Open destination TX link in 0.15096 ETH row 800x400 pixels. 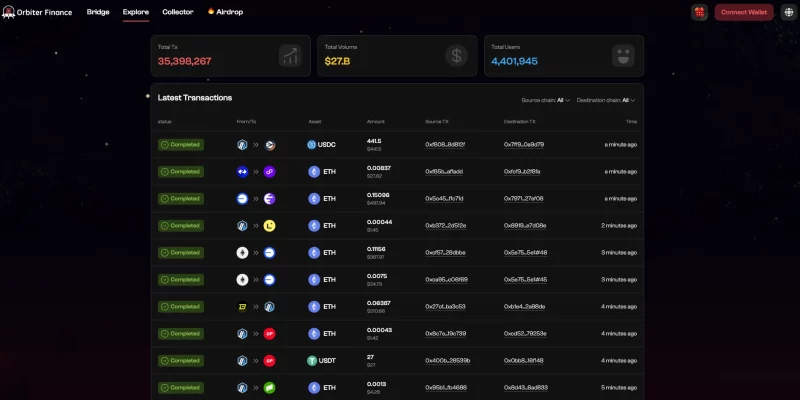523,199
